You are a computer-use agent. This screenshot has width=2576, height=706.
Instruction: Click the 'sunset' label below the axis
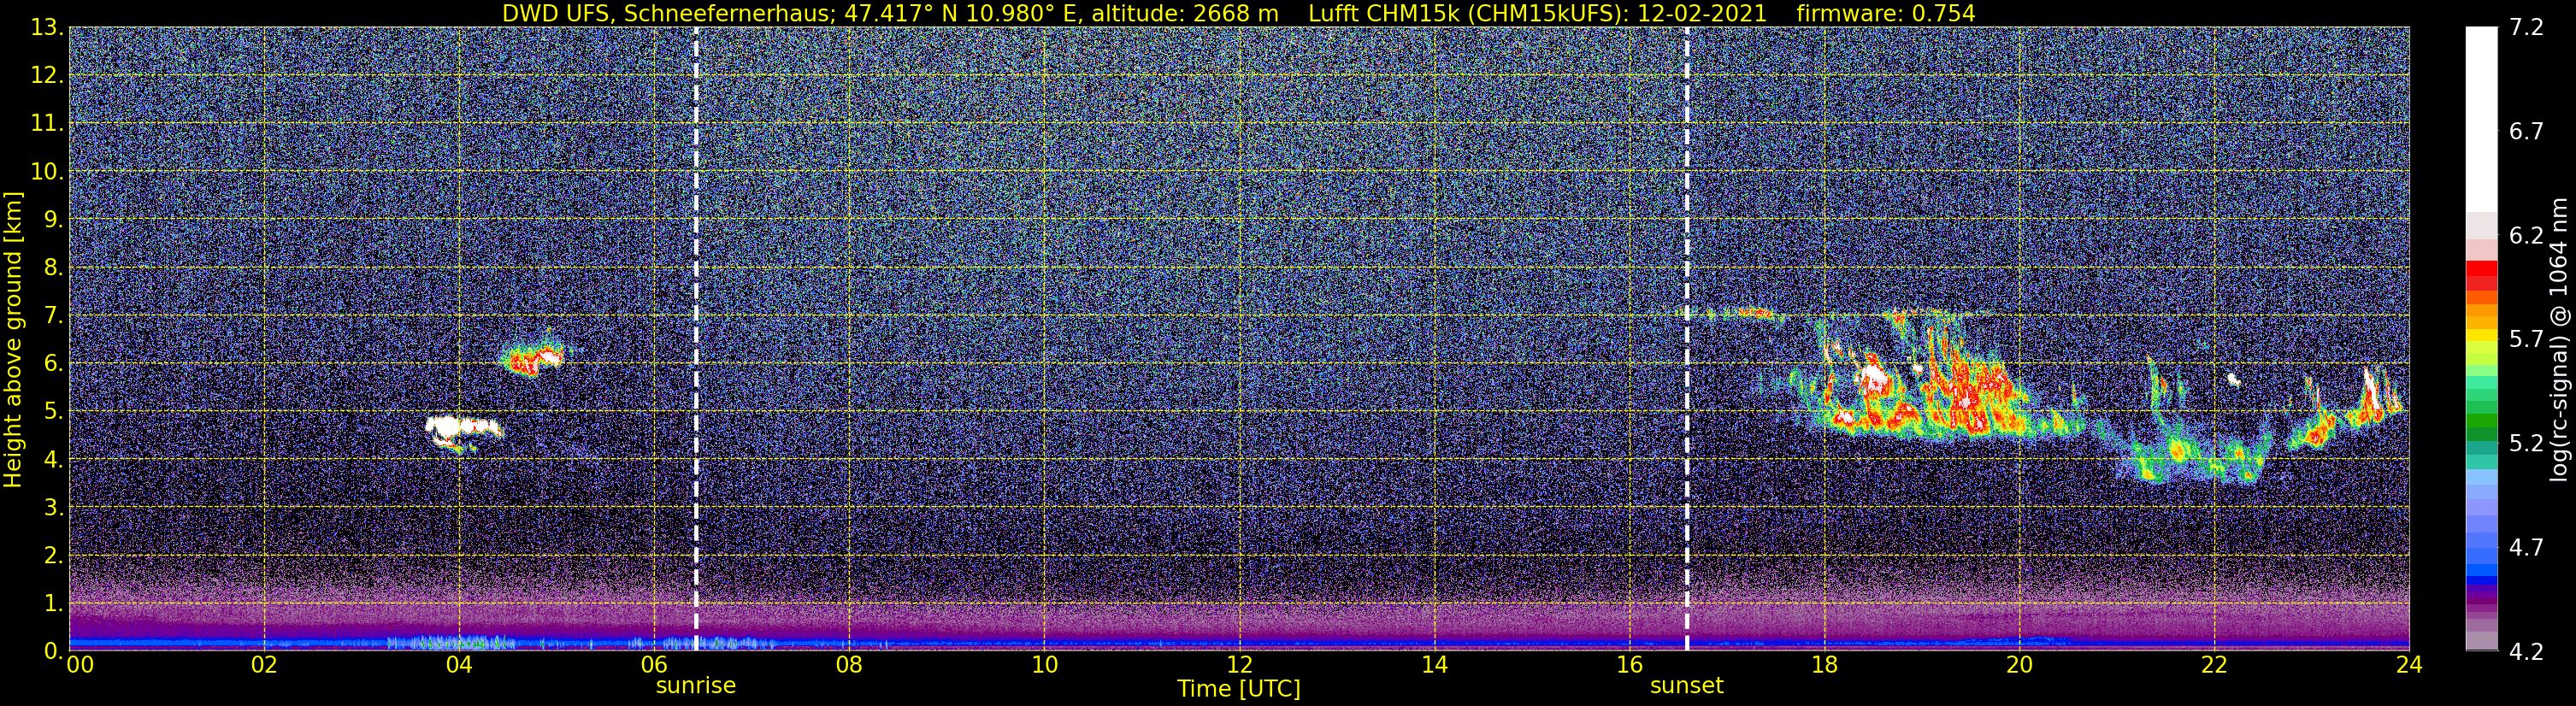click(1686, 686)
